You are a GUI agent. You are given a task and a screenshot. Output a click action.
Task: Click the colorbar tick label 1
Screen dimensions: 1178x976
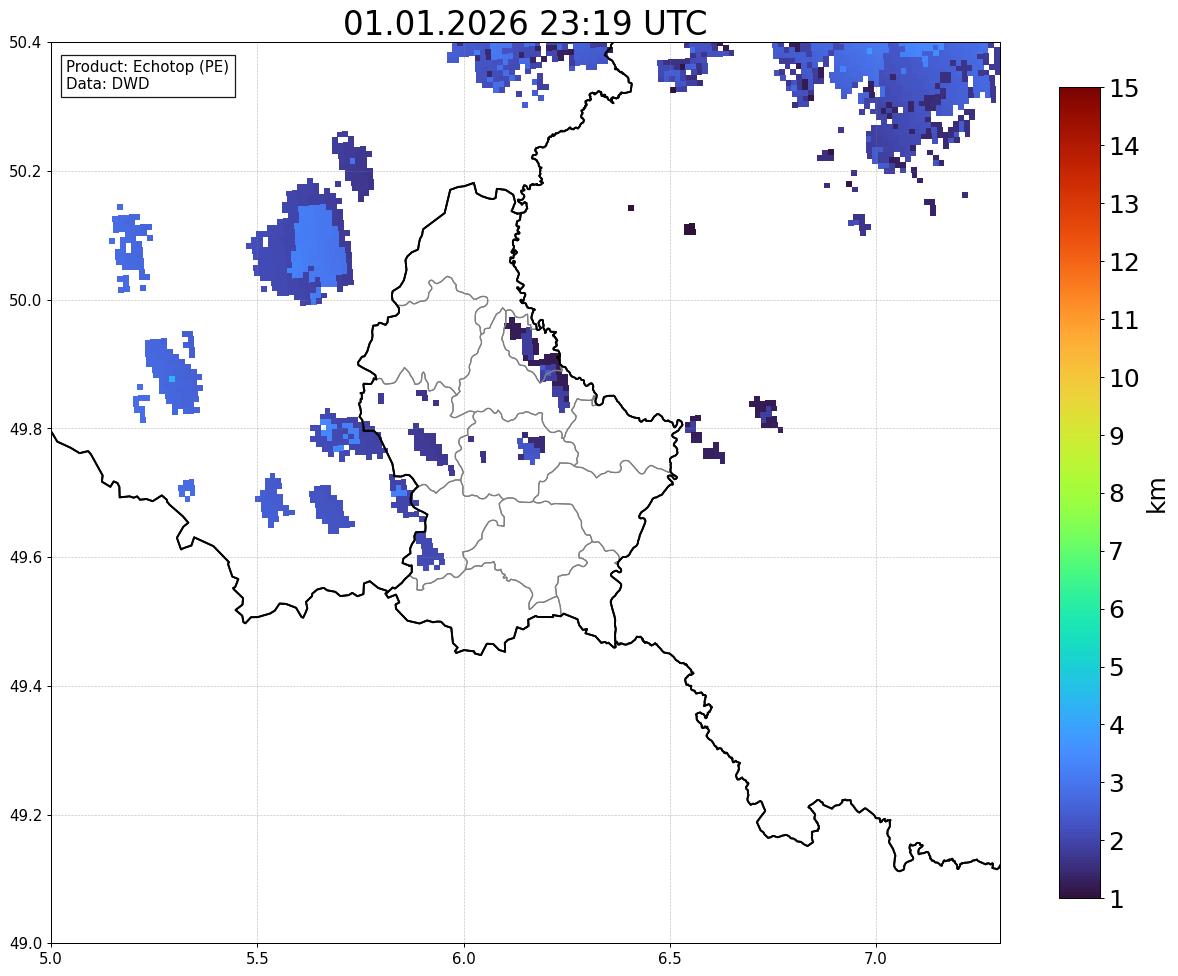click(1117, 899)
